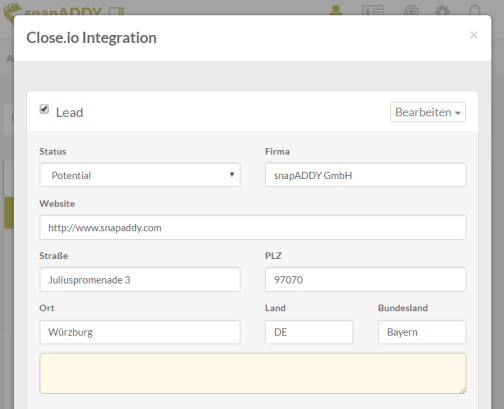Click the notification bell icon in header

[x=475, y=10]
